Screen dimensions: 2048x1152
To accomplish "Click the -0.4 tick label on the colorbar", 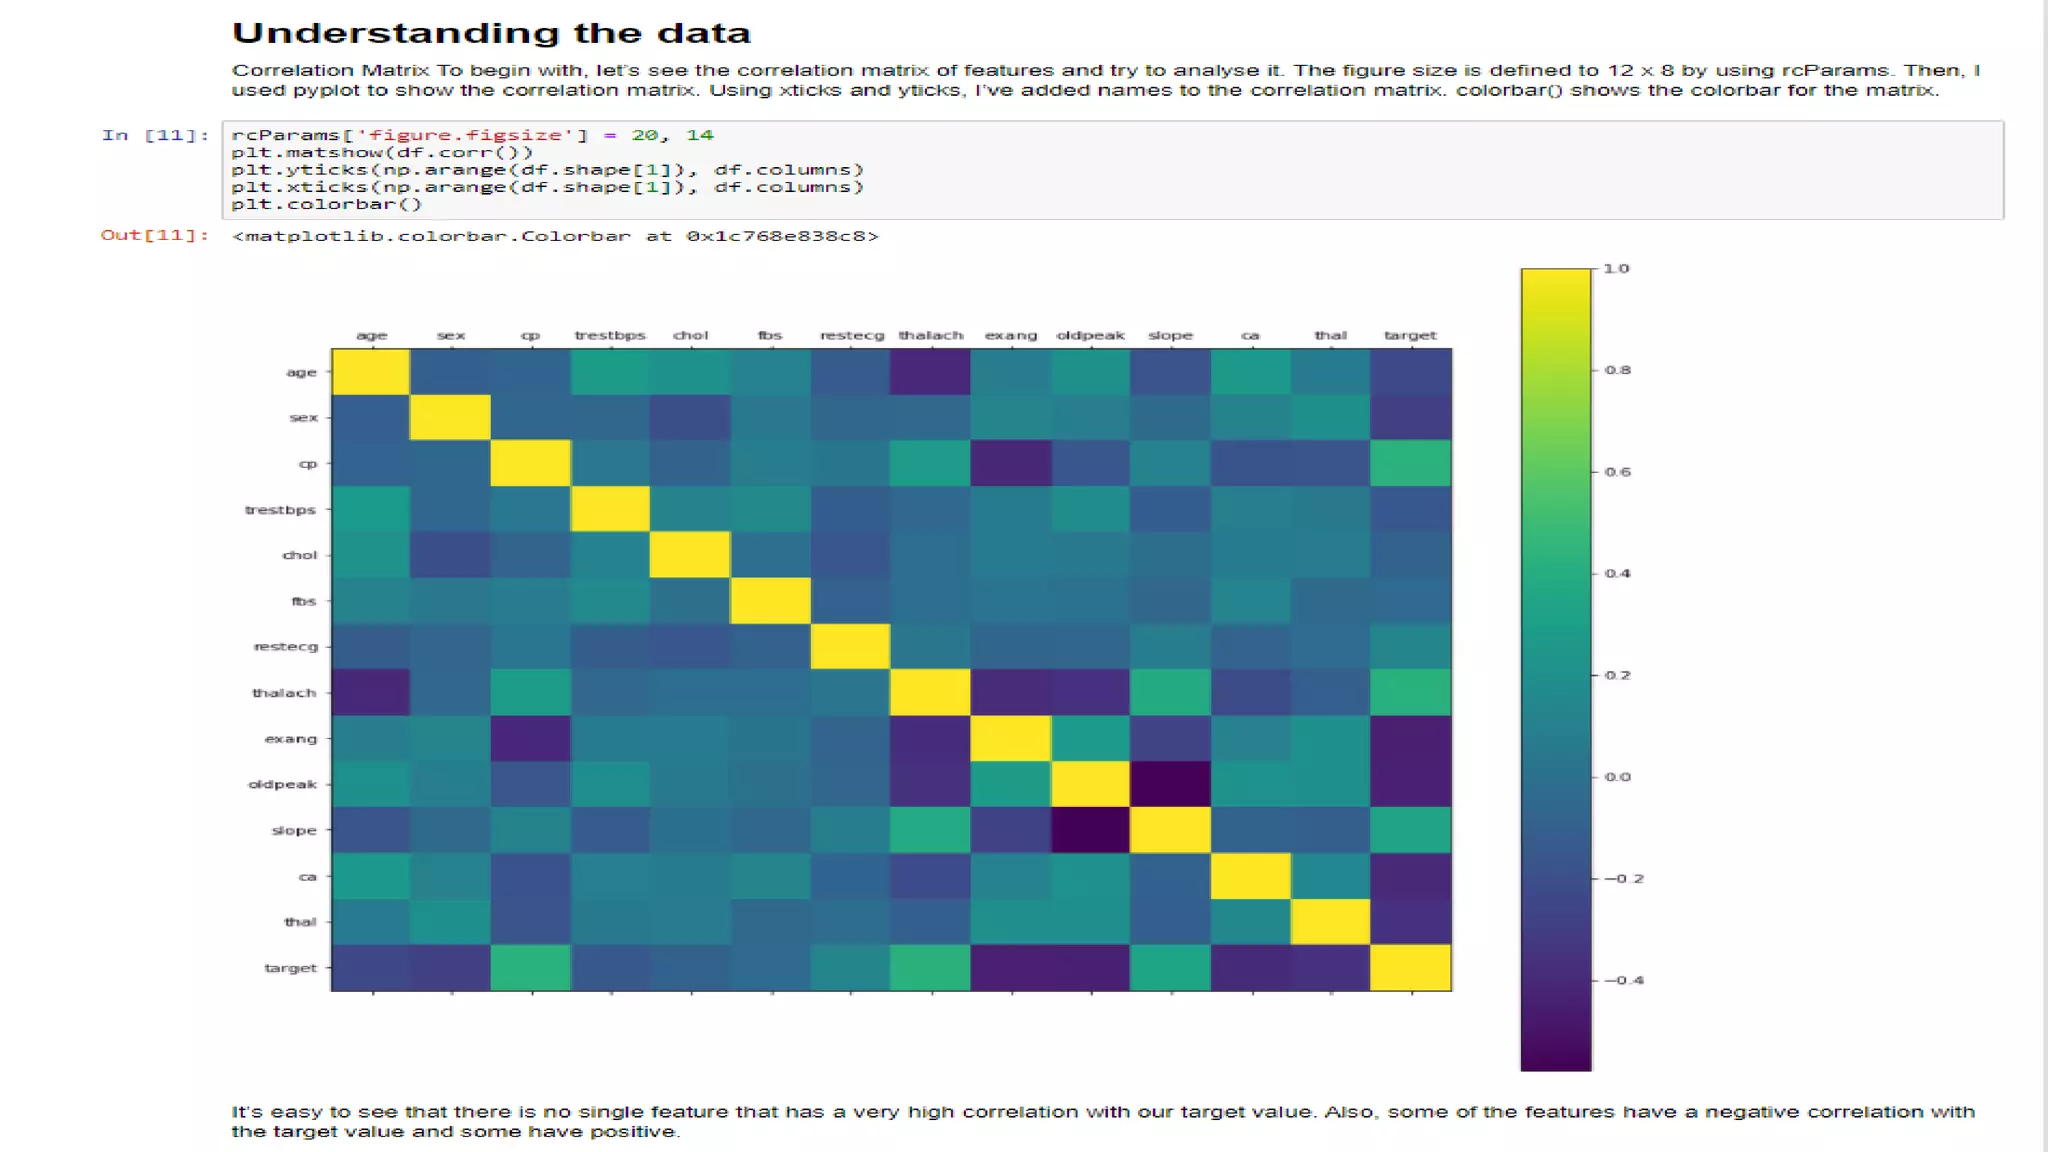I will [x=1624, y=980].
